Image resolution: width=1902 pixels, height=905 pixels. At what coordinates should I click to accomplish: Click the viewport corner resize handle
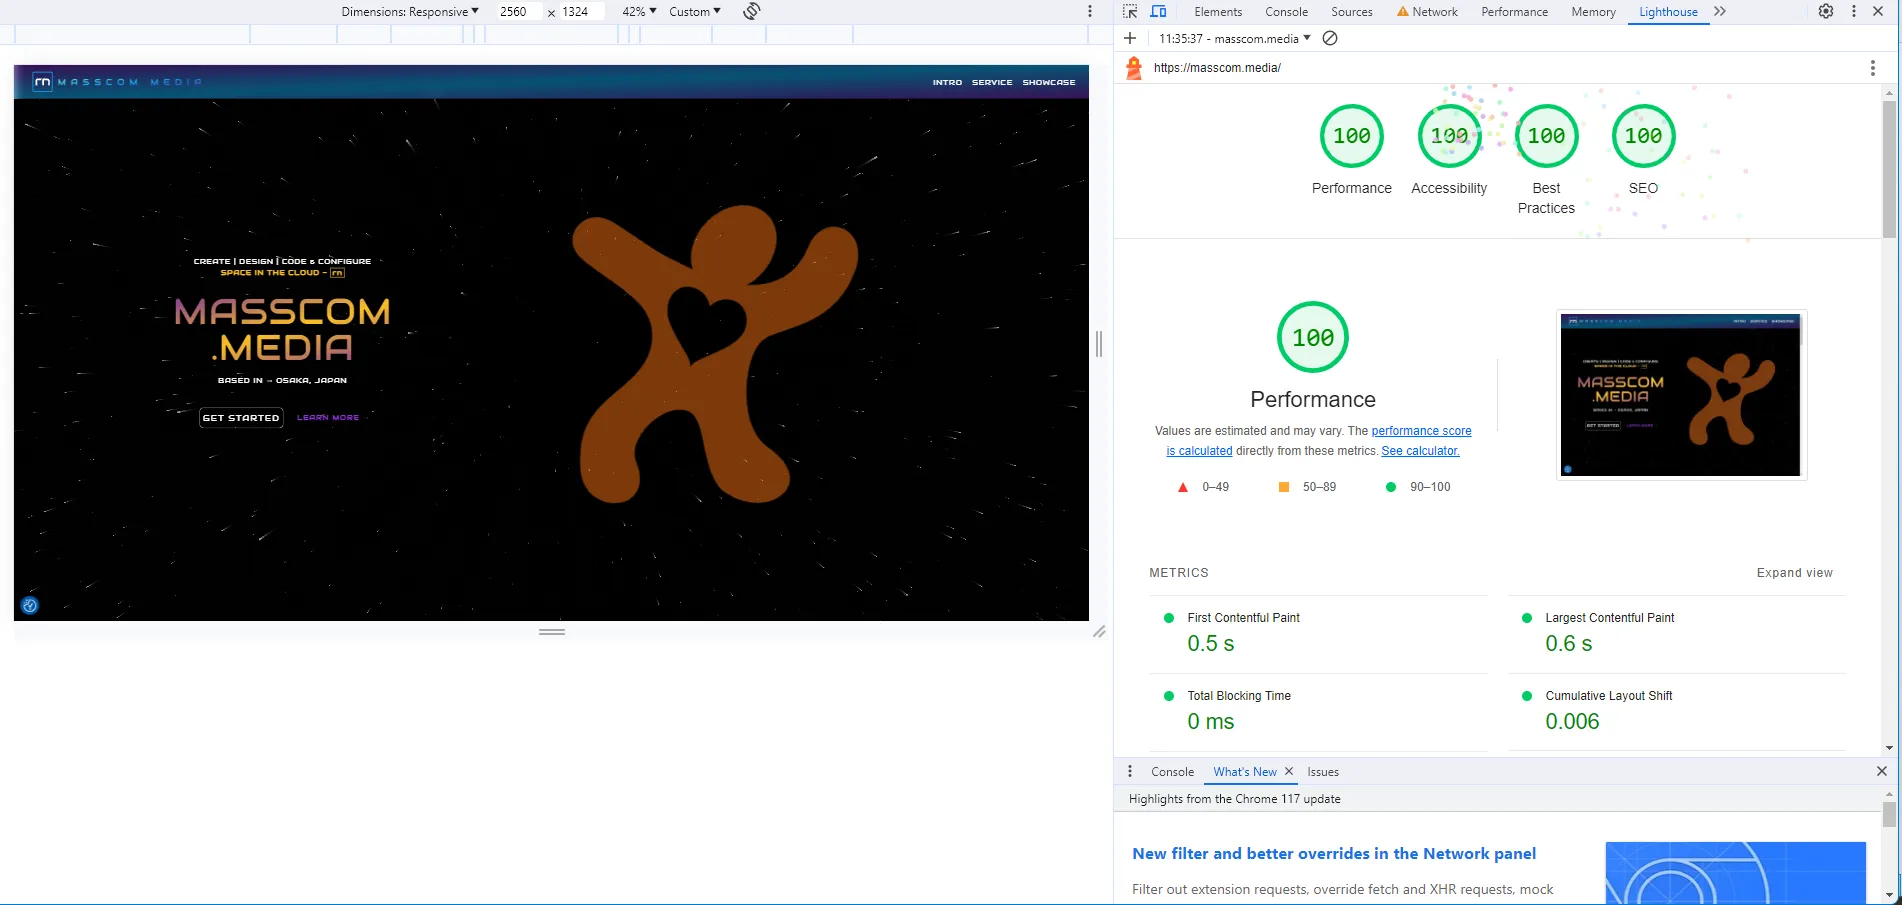pyautogui.click(x=1099, y=632)
